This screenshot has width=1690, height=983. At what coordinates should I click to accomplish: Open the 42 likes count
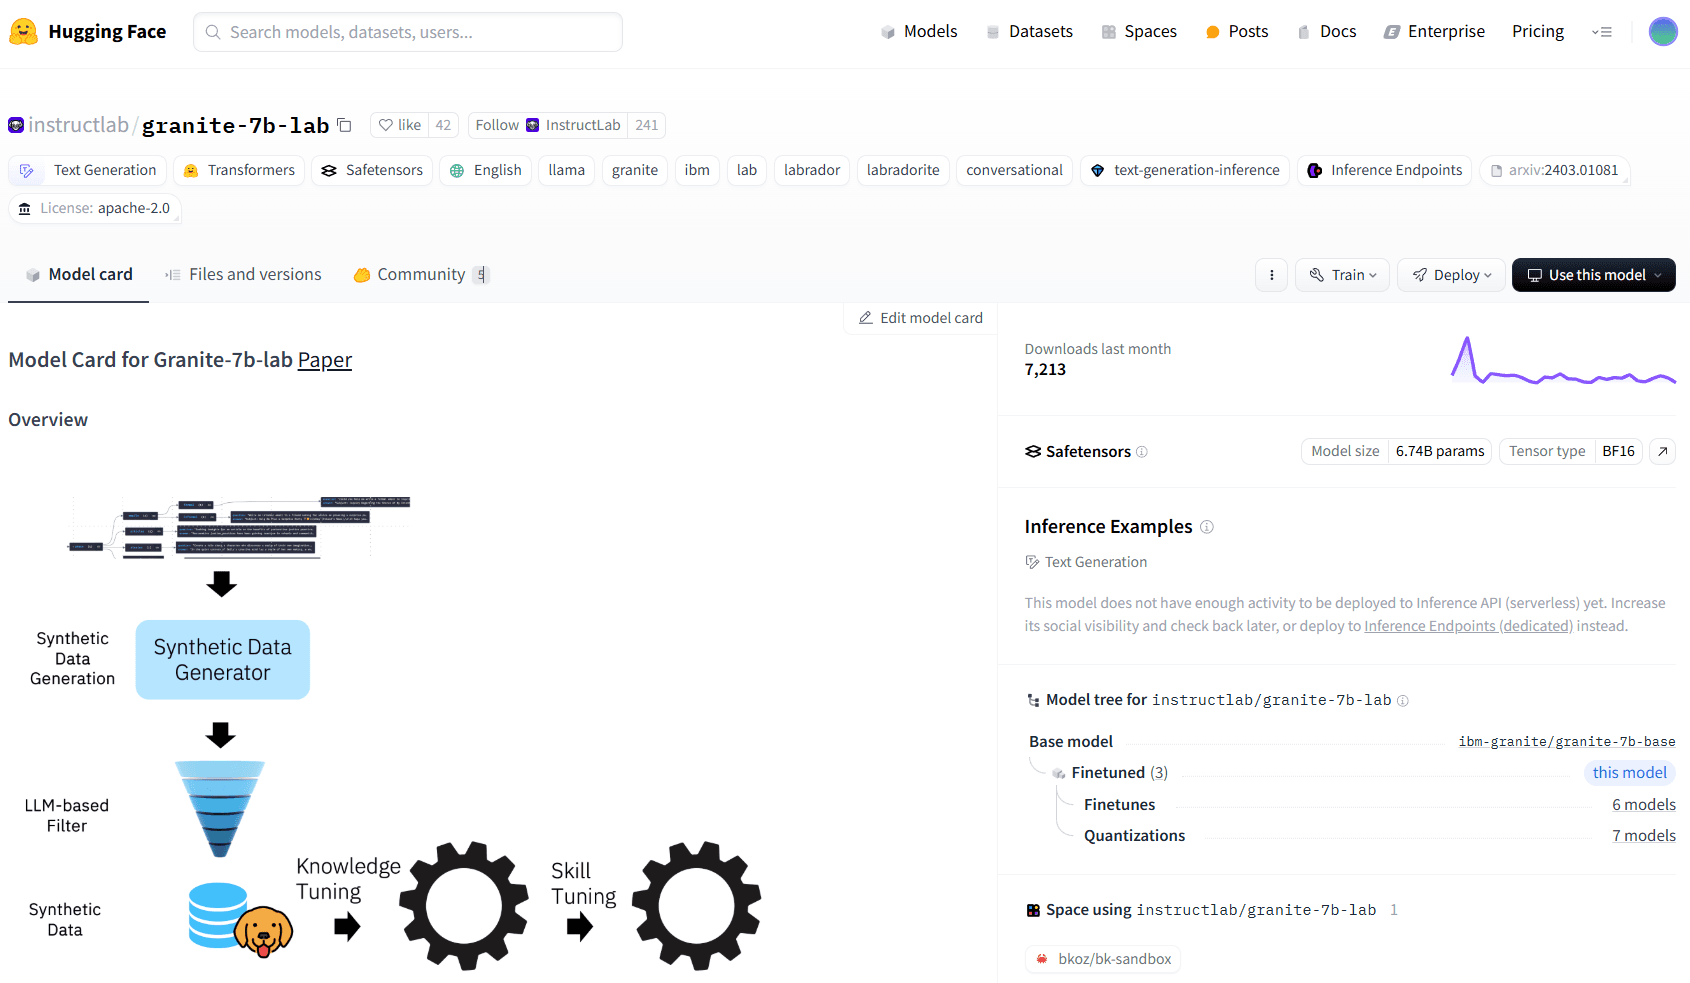[x=443, y=125]
